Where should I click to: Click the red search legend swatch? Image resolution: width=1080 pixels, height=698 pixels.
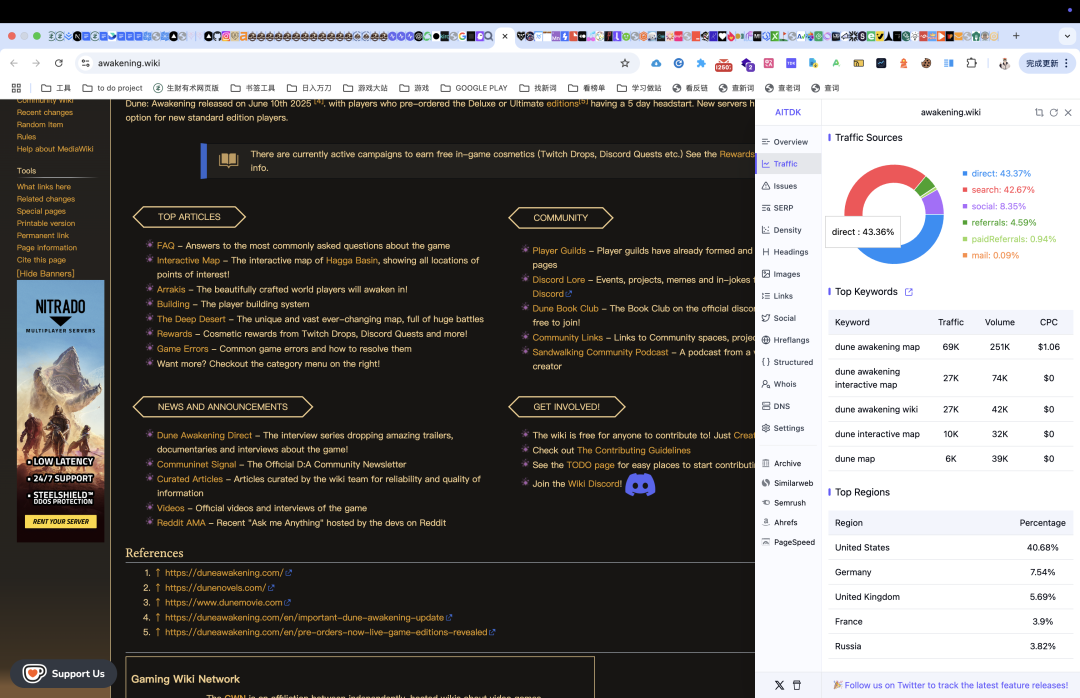965,190
